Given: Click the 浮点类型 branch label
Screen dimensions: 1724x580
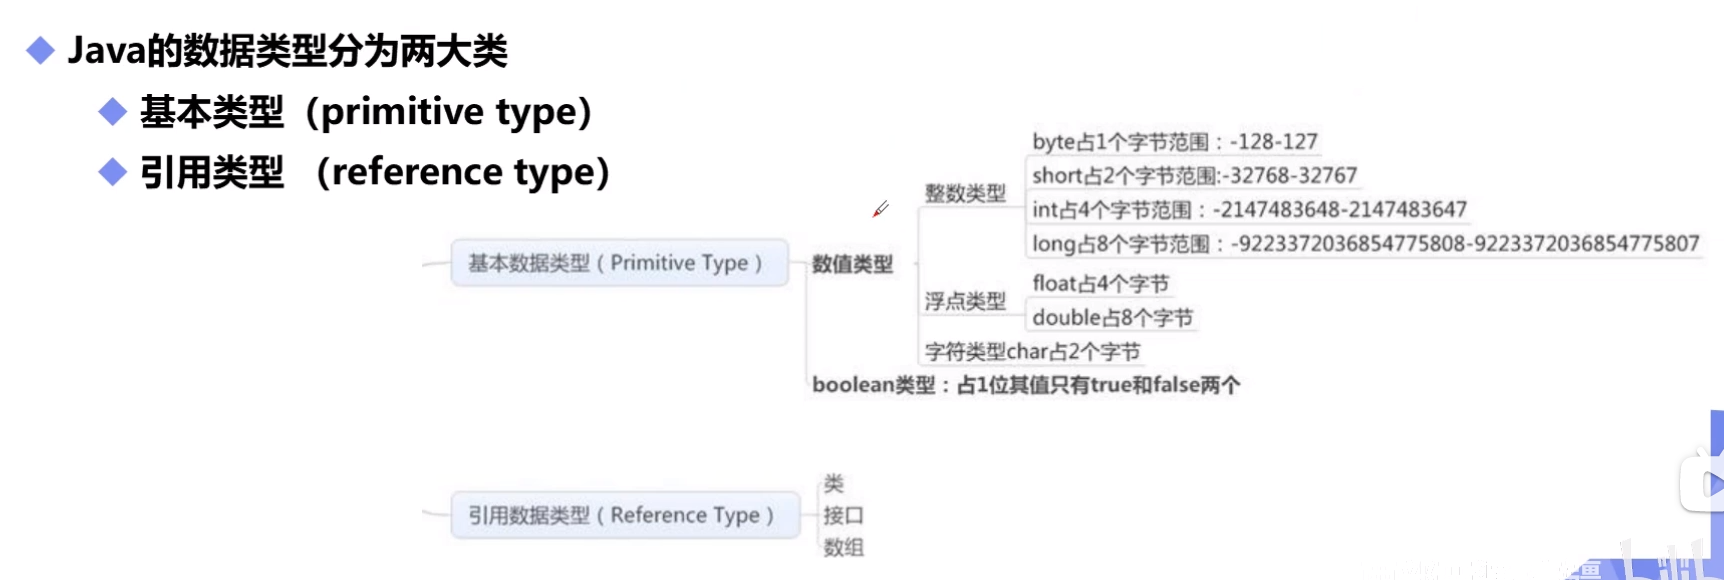Looking at the screenshot, I should [x=965, y=301].
